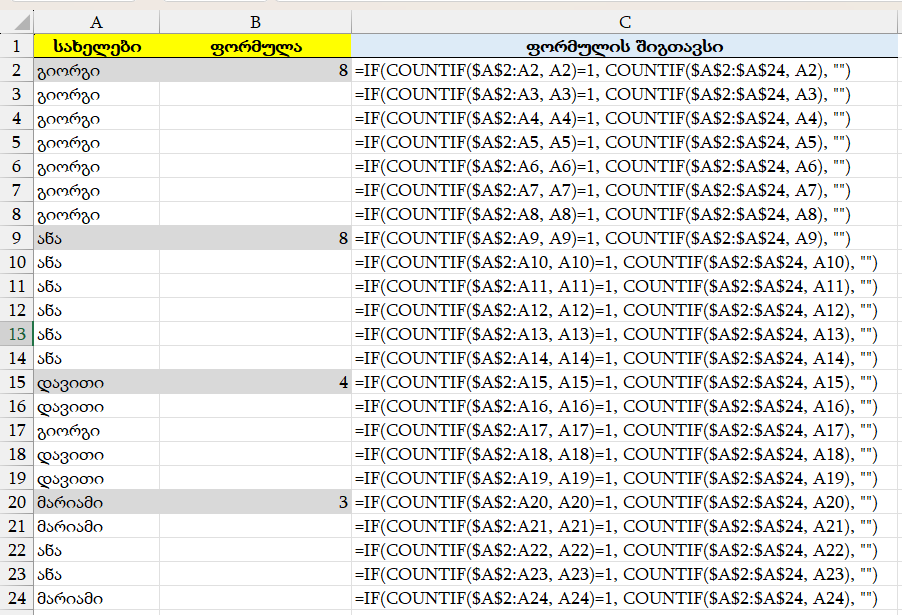Select the 'ფორმულის შიგთავსი' header cell
This screenshot has width=902, height=615.
[x=625, y=46]
